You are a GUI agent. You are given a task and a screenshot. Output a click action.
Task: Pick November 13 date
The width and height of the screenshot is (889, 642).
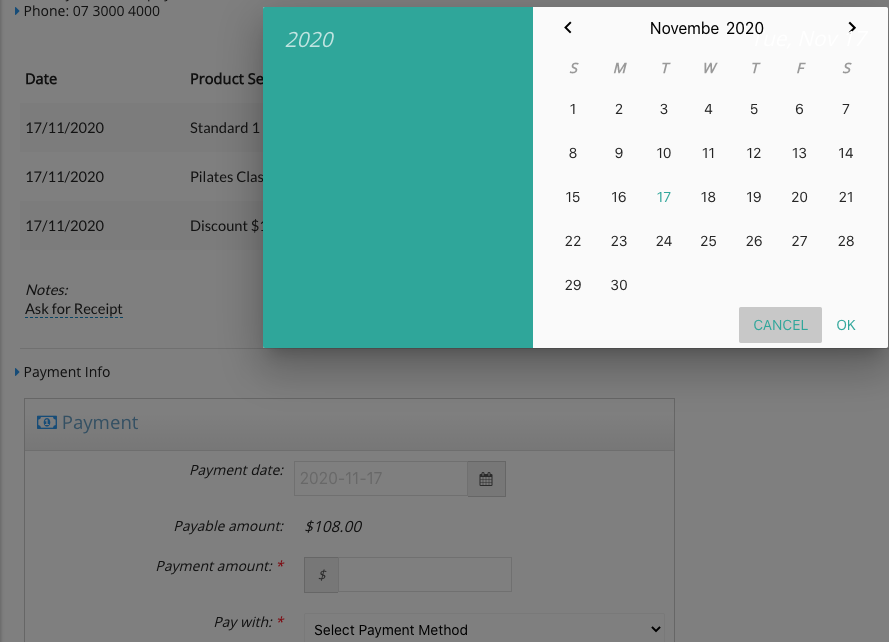click(x=799, y=153)
